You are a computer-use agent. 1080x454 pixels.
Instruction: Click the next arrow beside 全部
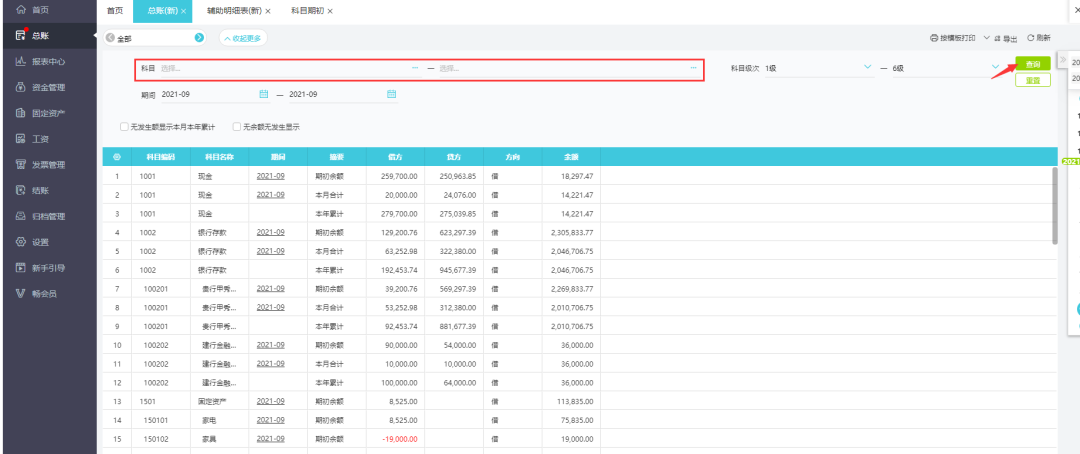(x=199, y=38)
